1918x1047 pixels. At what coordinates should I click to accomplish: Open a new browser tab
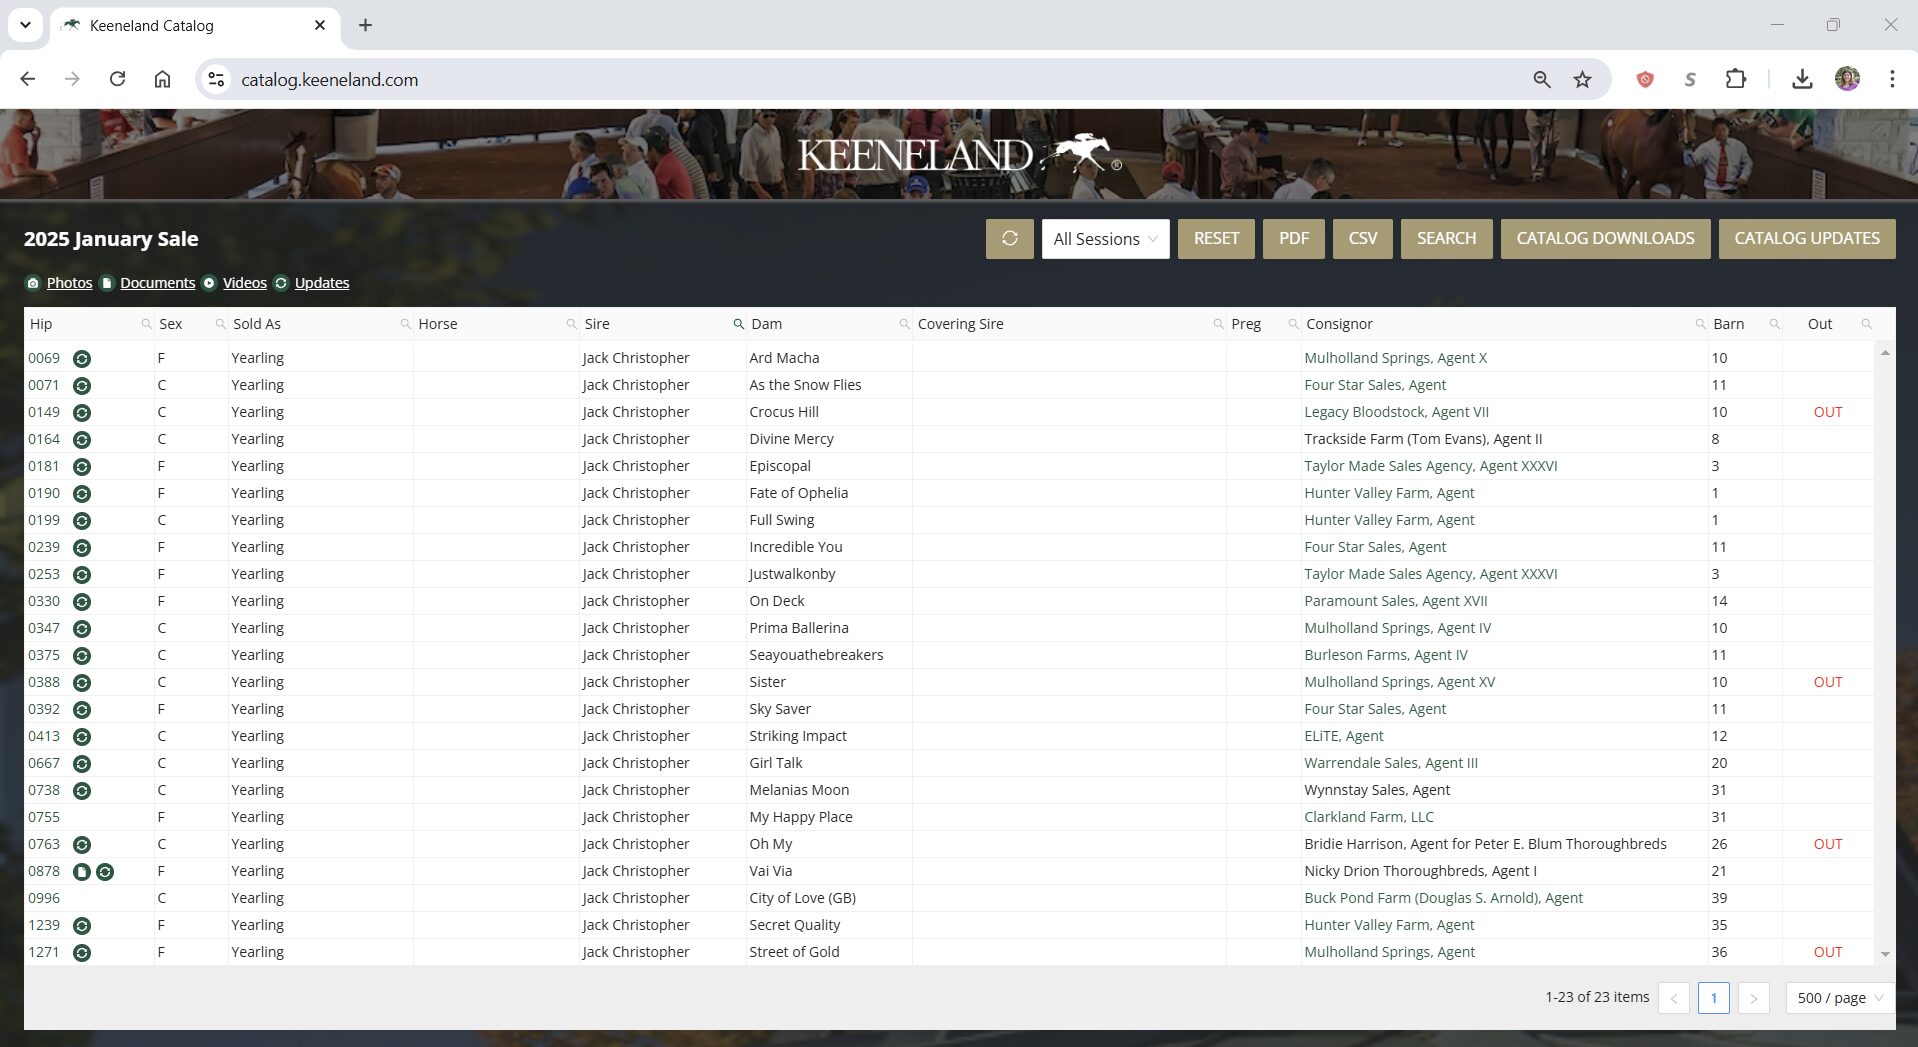(365, 25)
